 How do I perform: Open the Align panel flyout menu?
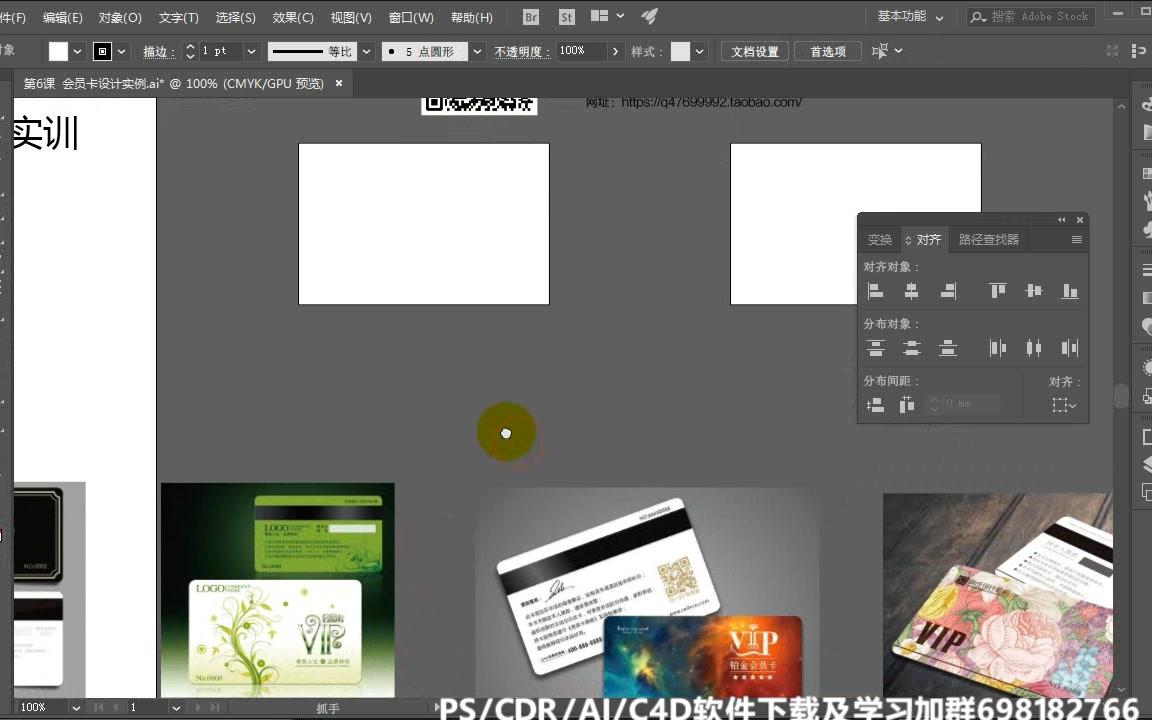coord(1077,240)
